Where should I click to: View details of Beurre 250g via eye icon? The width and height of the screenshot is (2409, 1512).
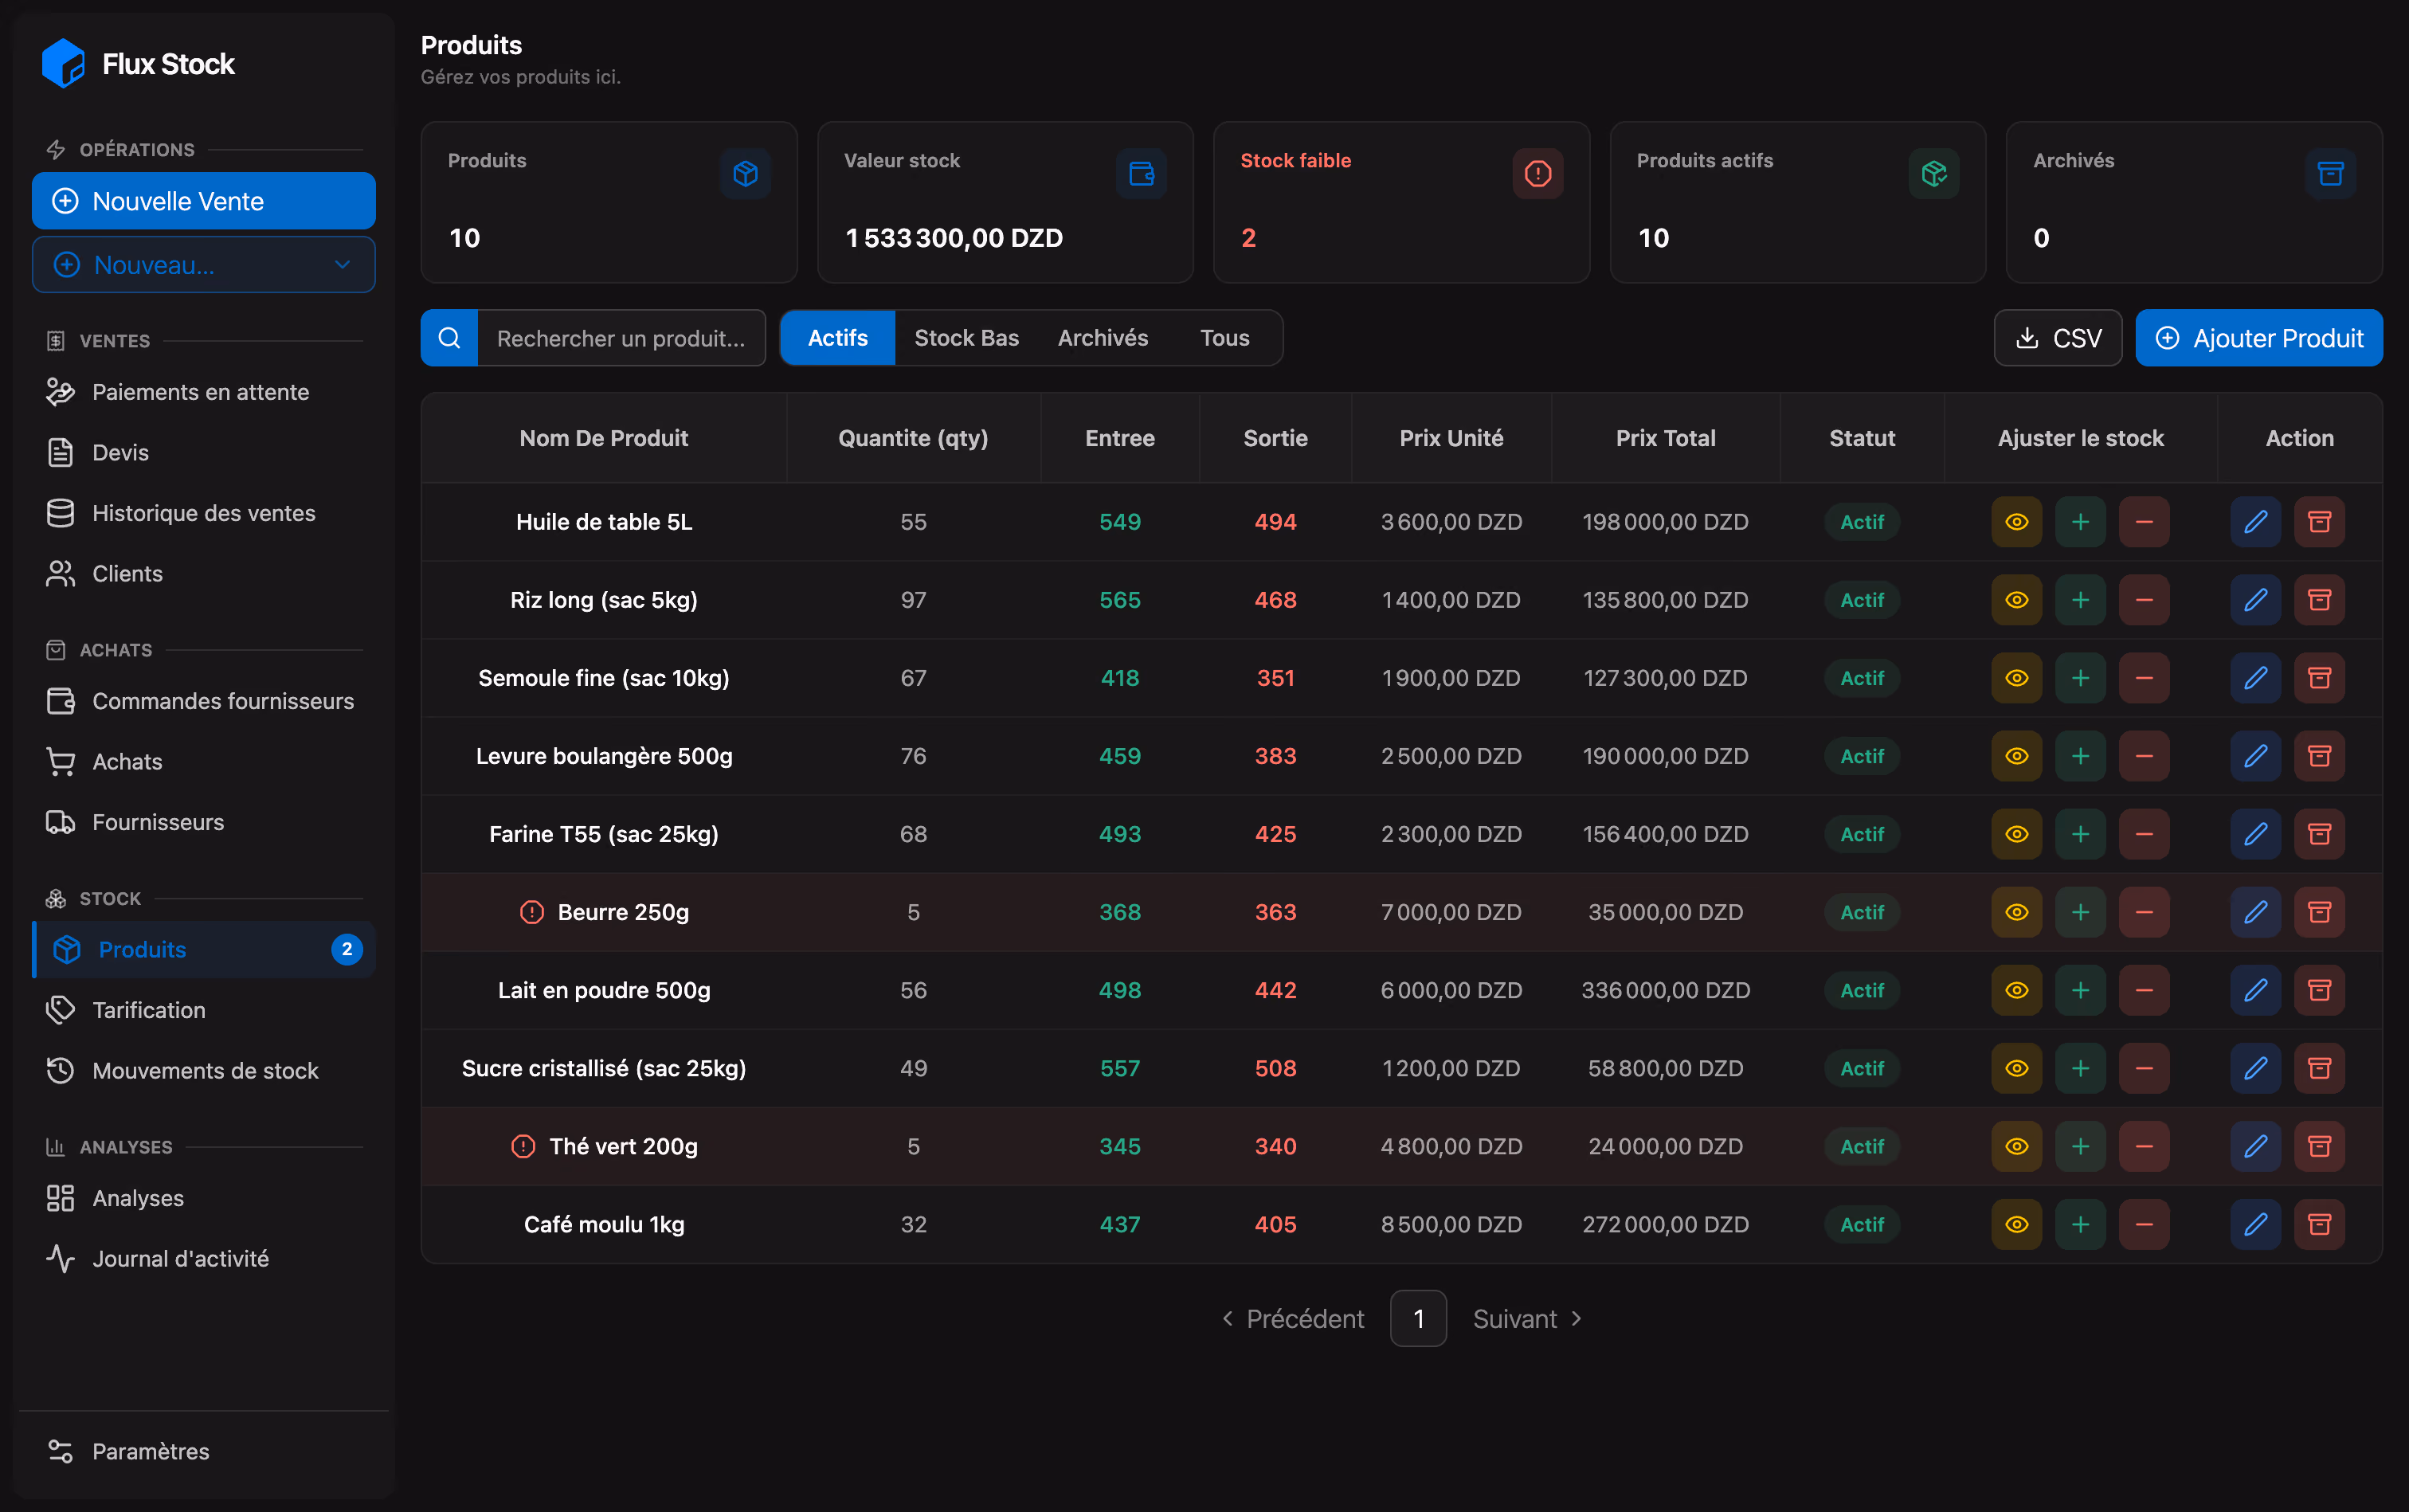pos(2016,912)
